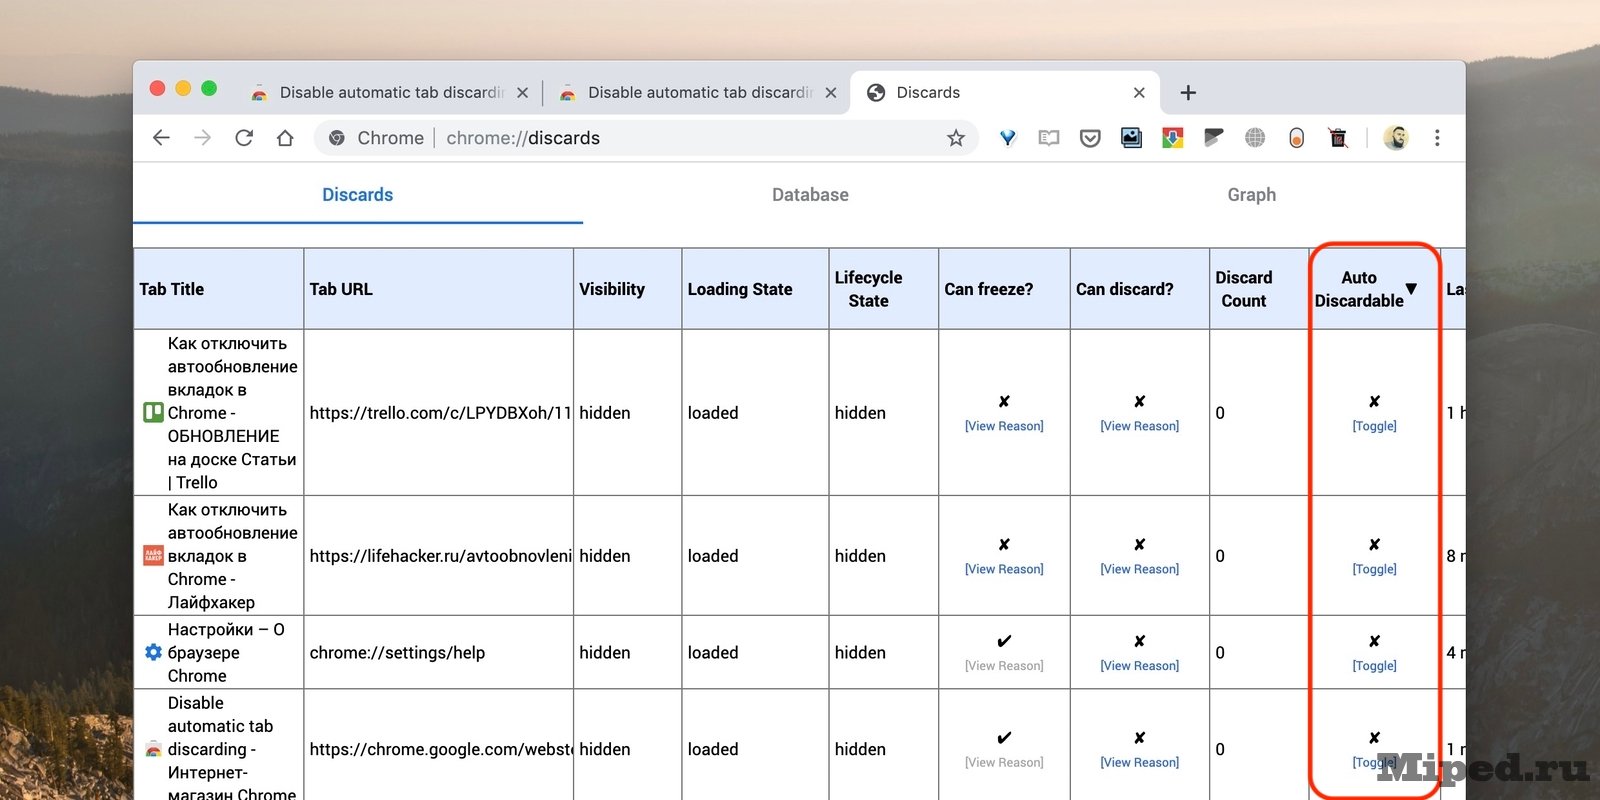View can-discard reason for Trello row
1600x800 pixels.
(1139, 426)
